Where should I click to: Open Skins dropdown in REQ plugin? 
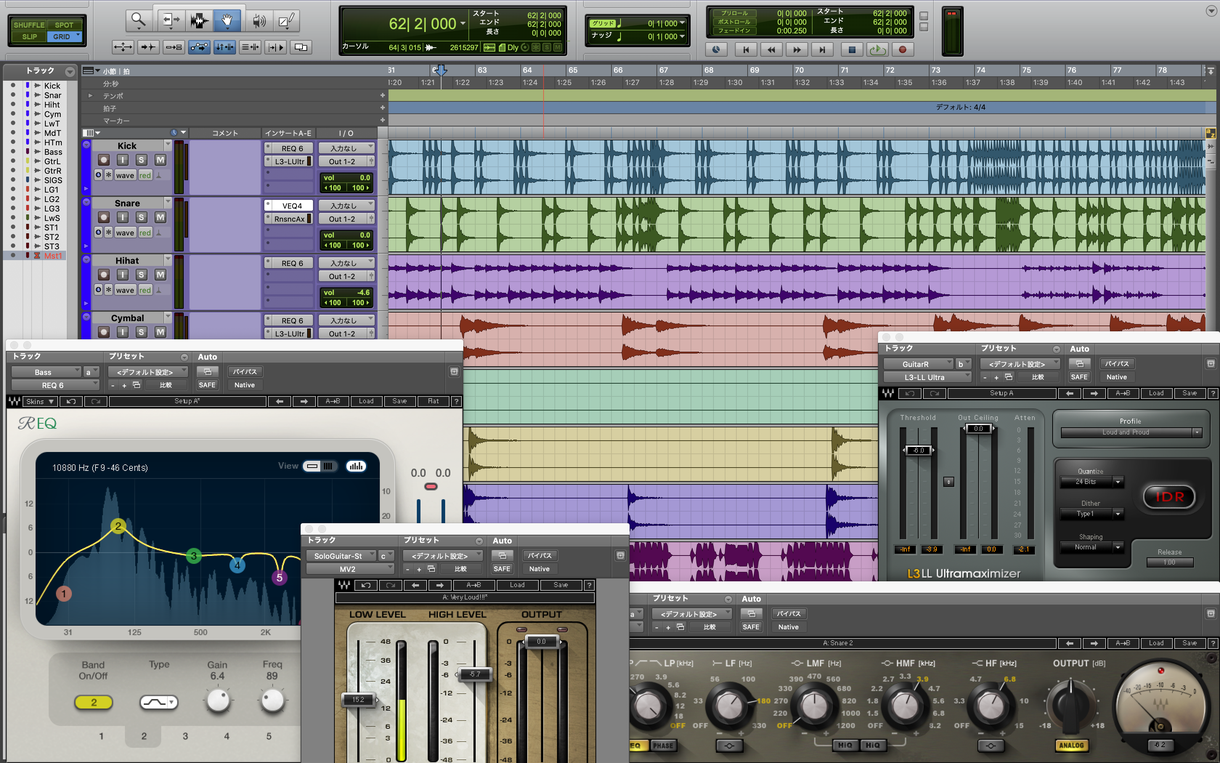(38, 401)
